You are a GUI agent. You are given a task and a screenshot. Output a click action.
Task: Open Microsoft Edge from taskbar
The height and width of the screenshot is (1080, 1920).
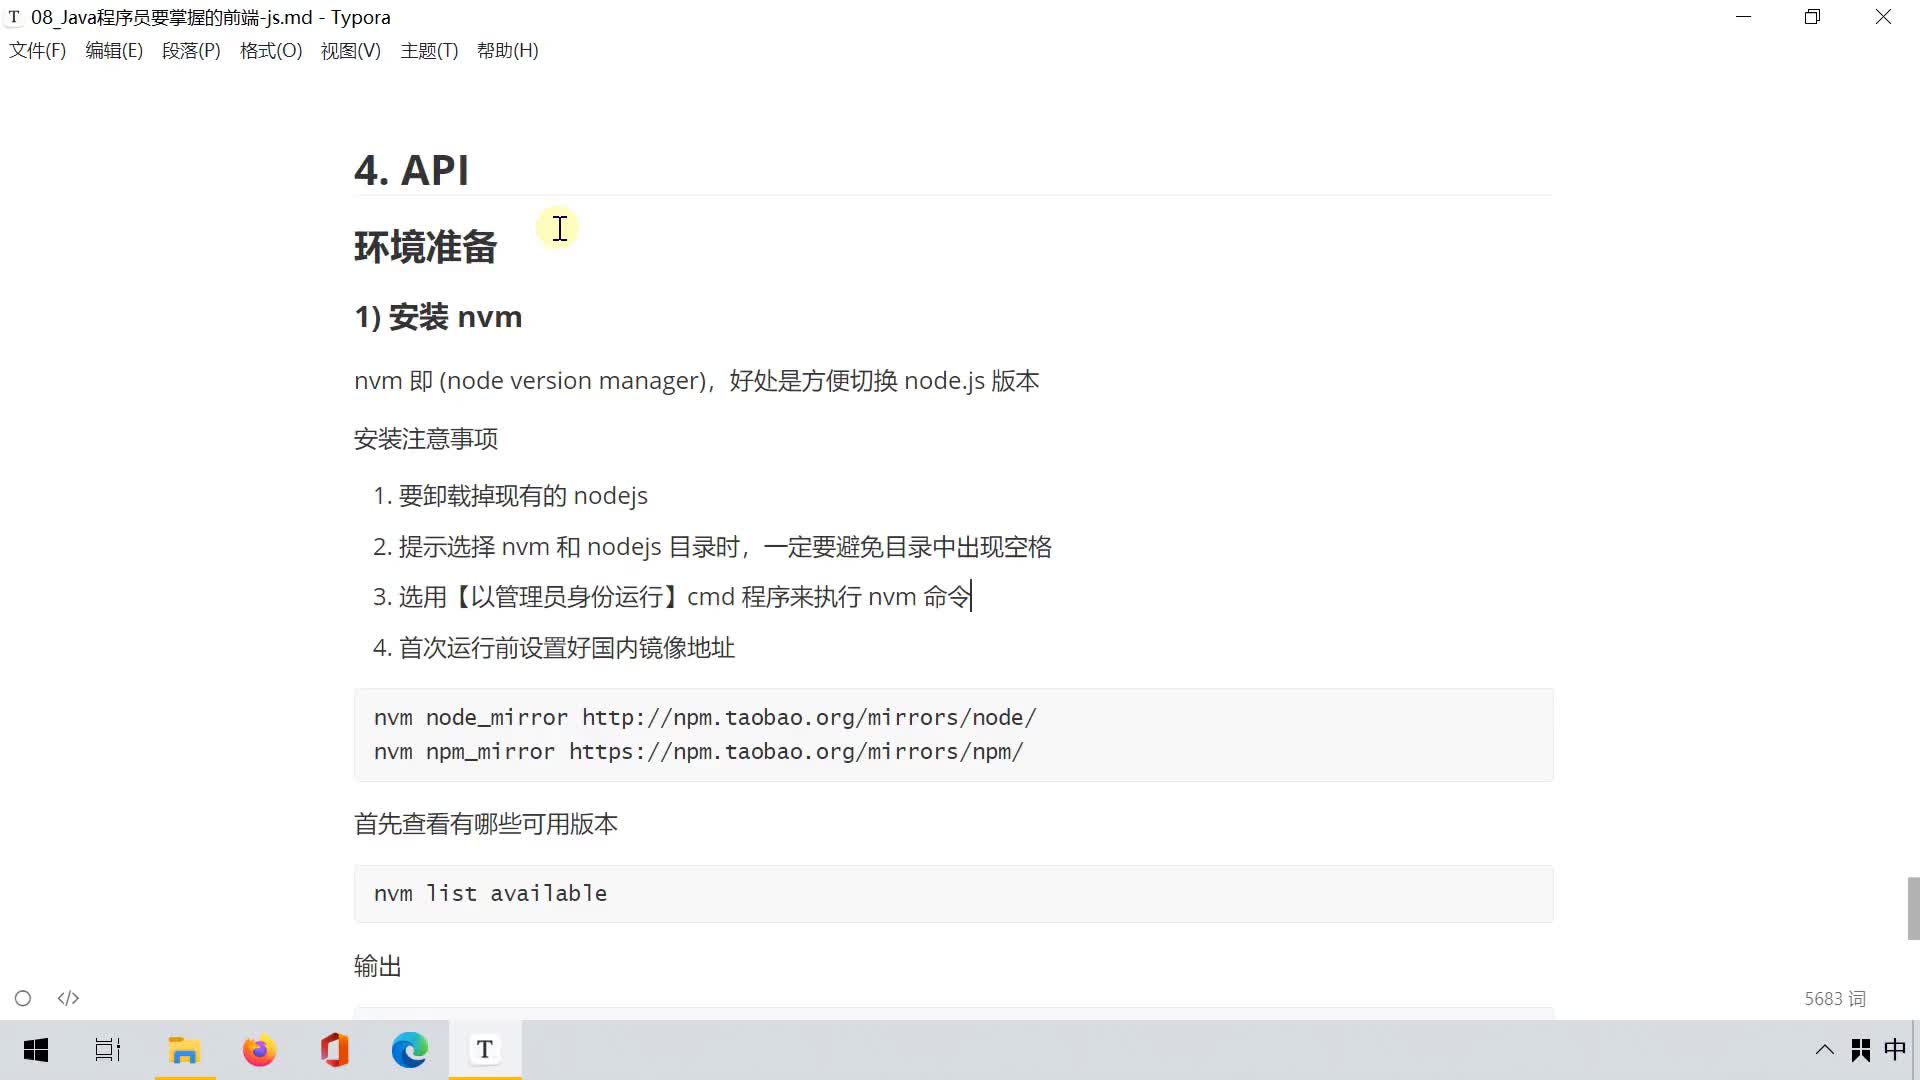click(409, 1050)
